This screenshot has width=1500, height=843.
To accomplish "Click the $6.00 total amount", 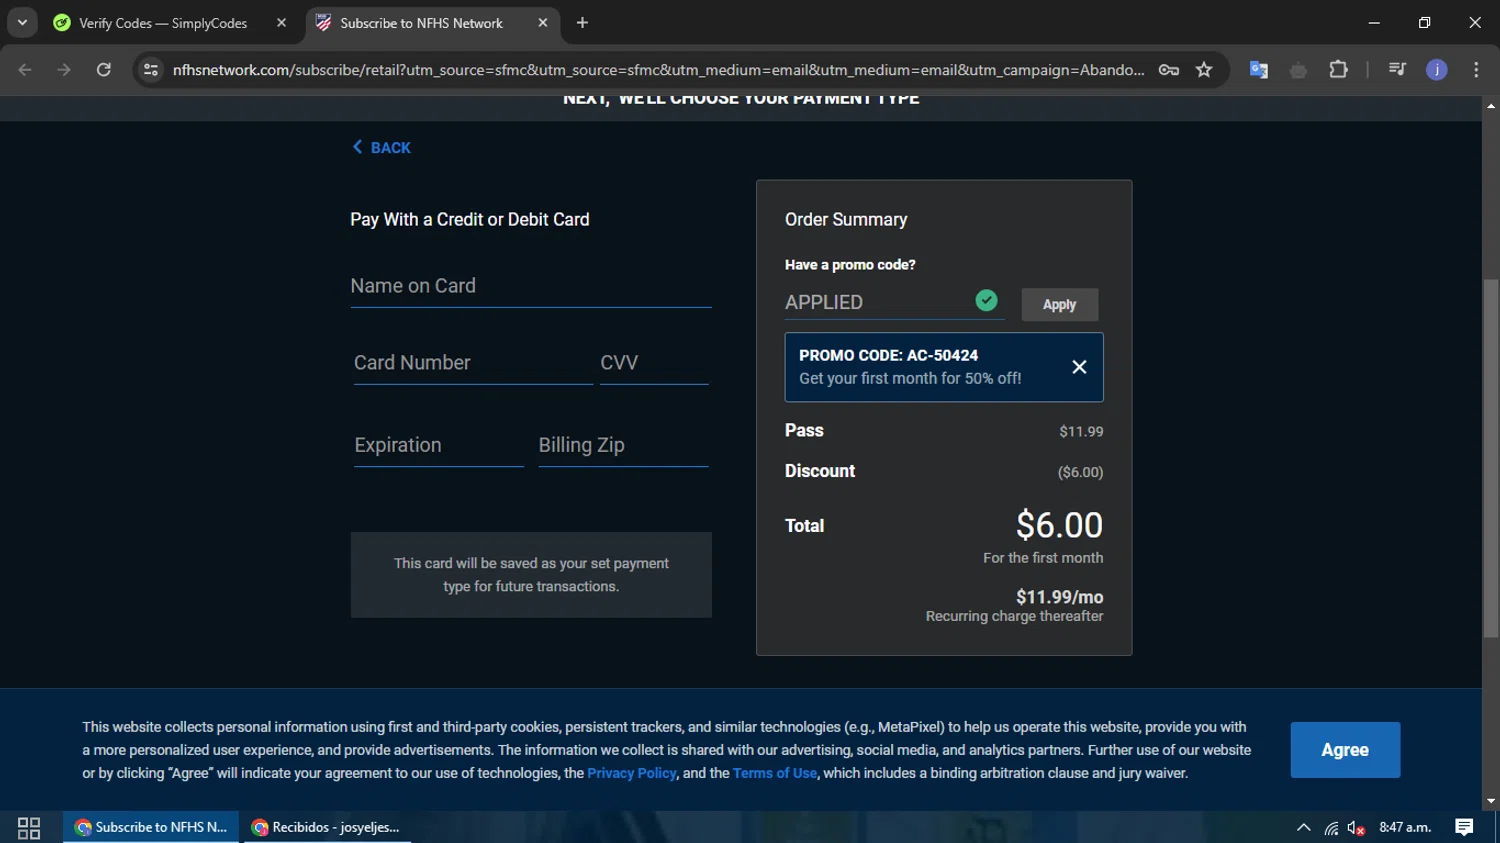I will pos(1059,525).
